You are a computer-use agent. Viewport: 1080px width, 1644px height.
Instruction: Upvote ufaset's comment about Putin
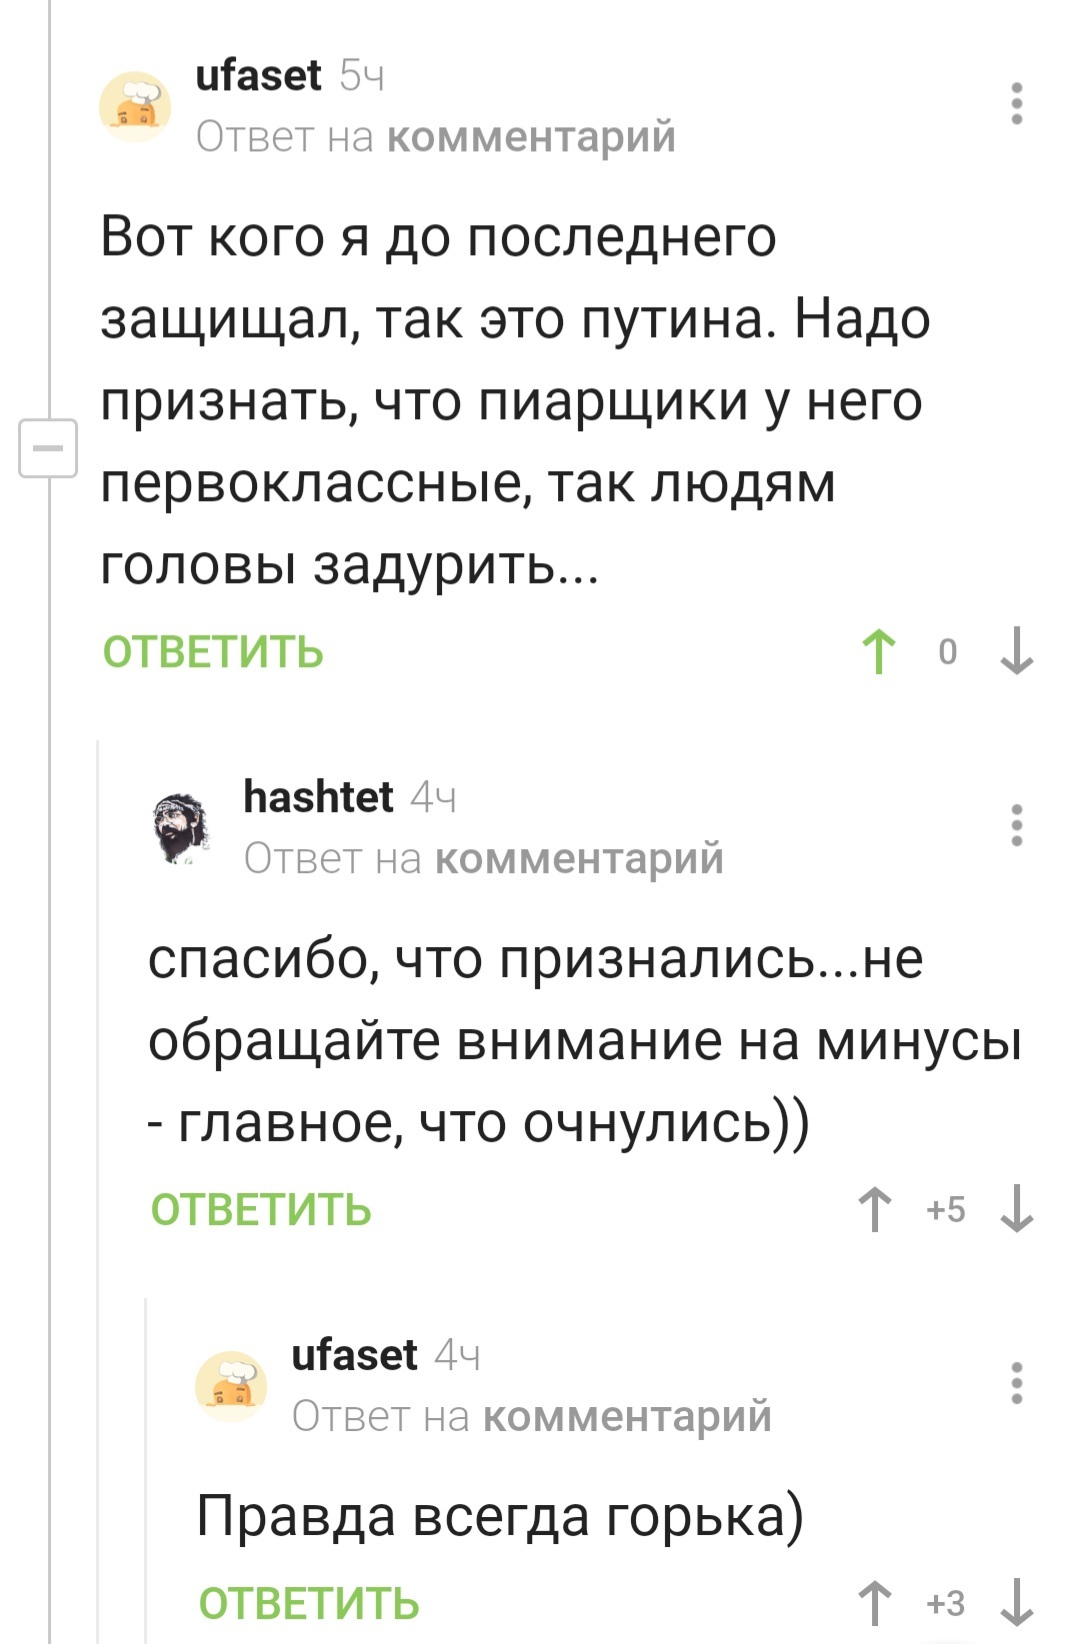pyautogui.click(x=878, y=652)
